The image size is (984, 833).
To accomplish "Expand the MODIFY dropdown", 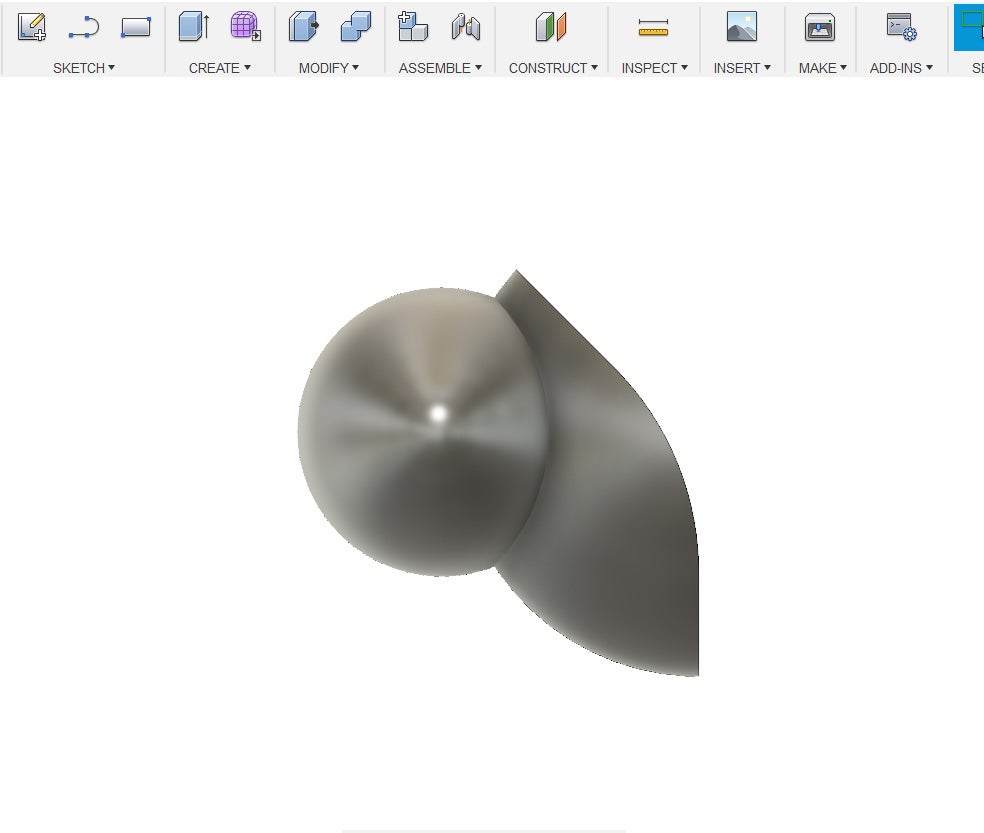I will pyautogui.click(x=328, y=68).
